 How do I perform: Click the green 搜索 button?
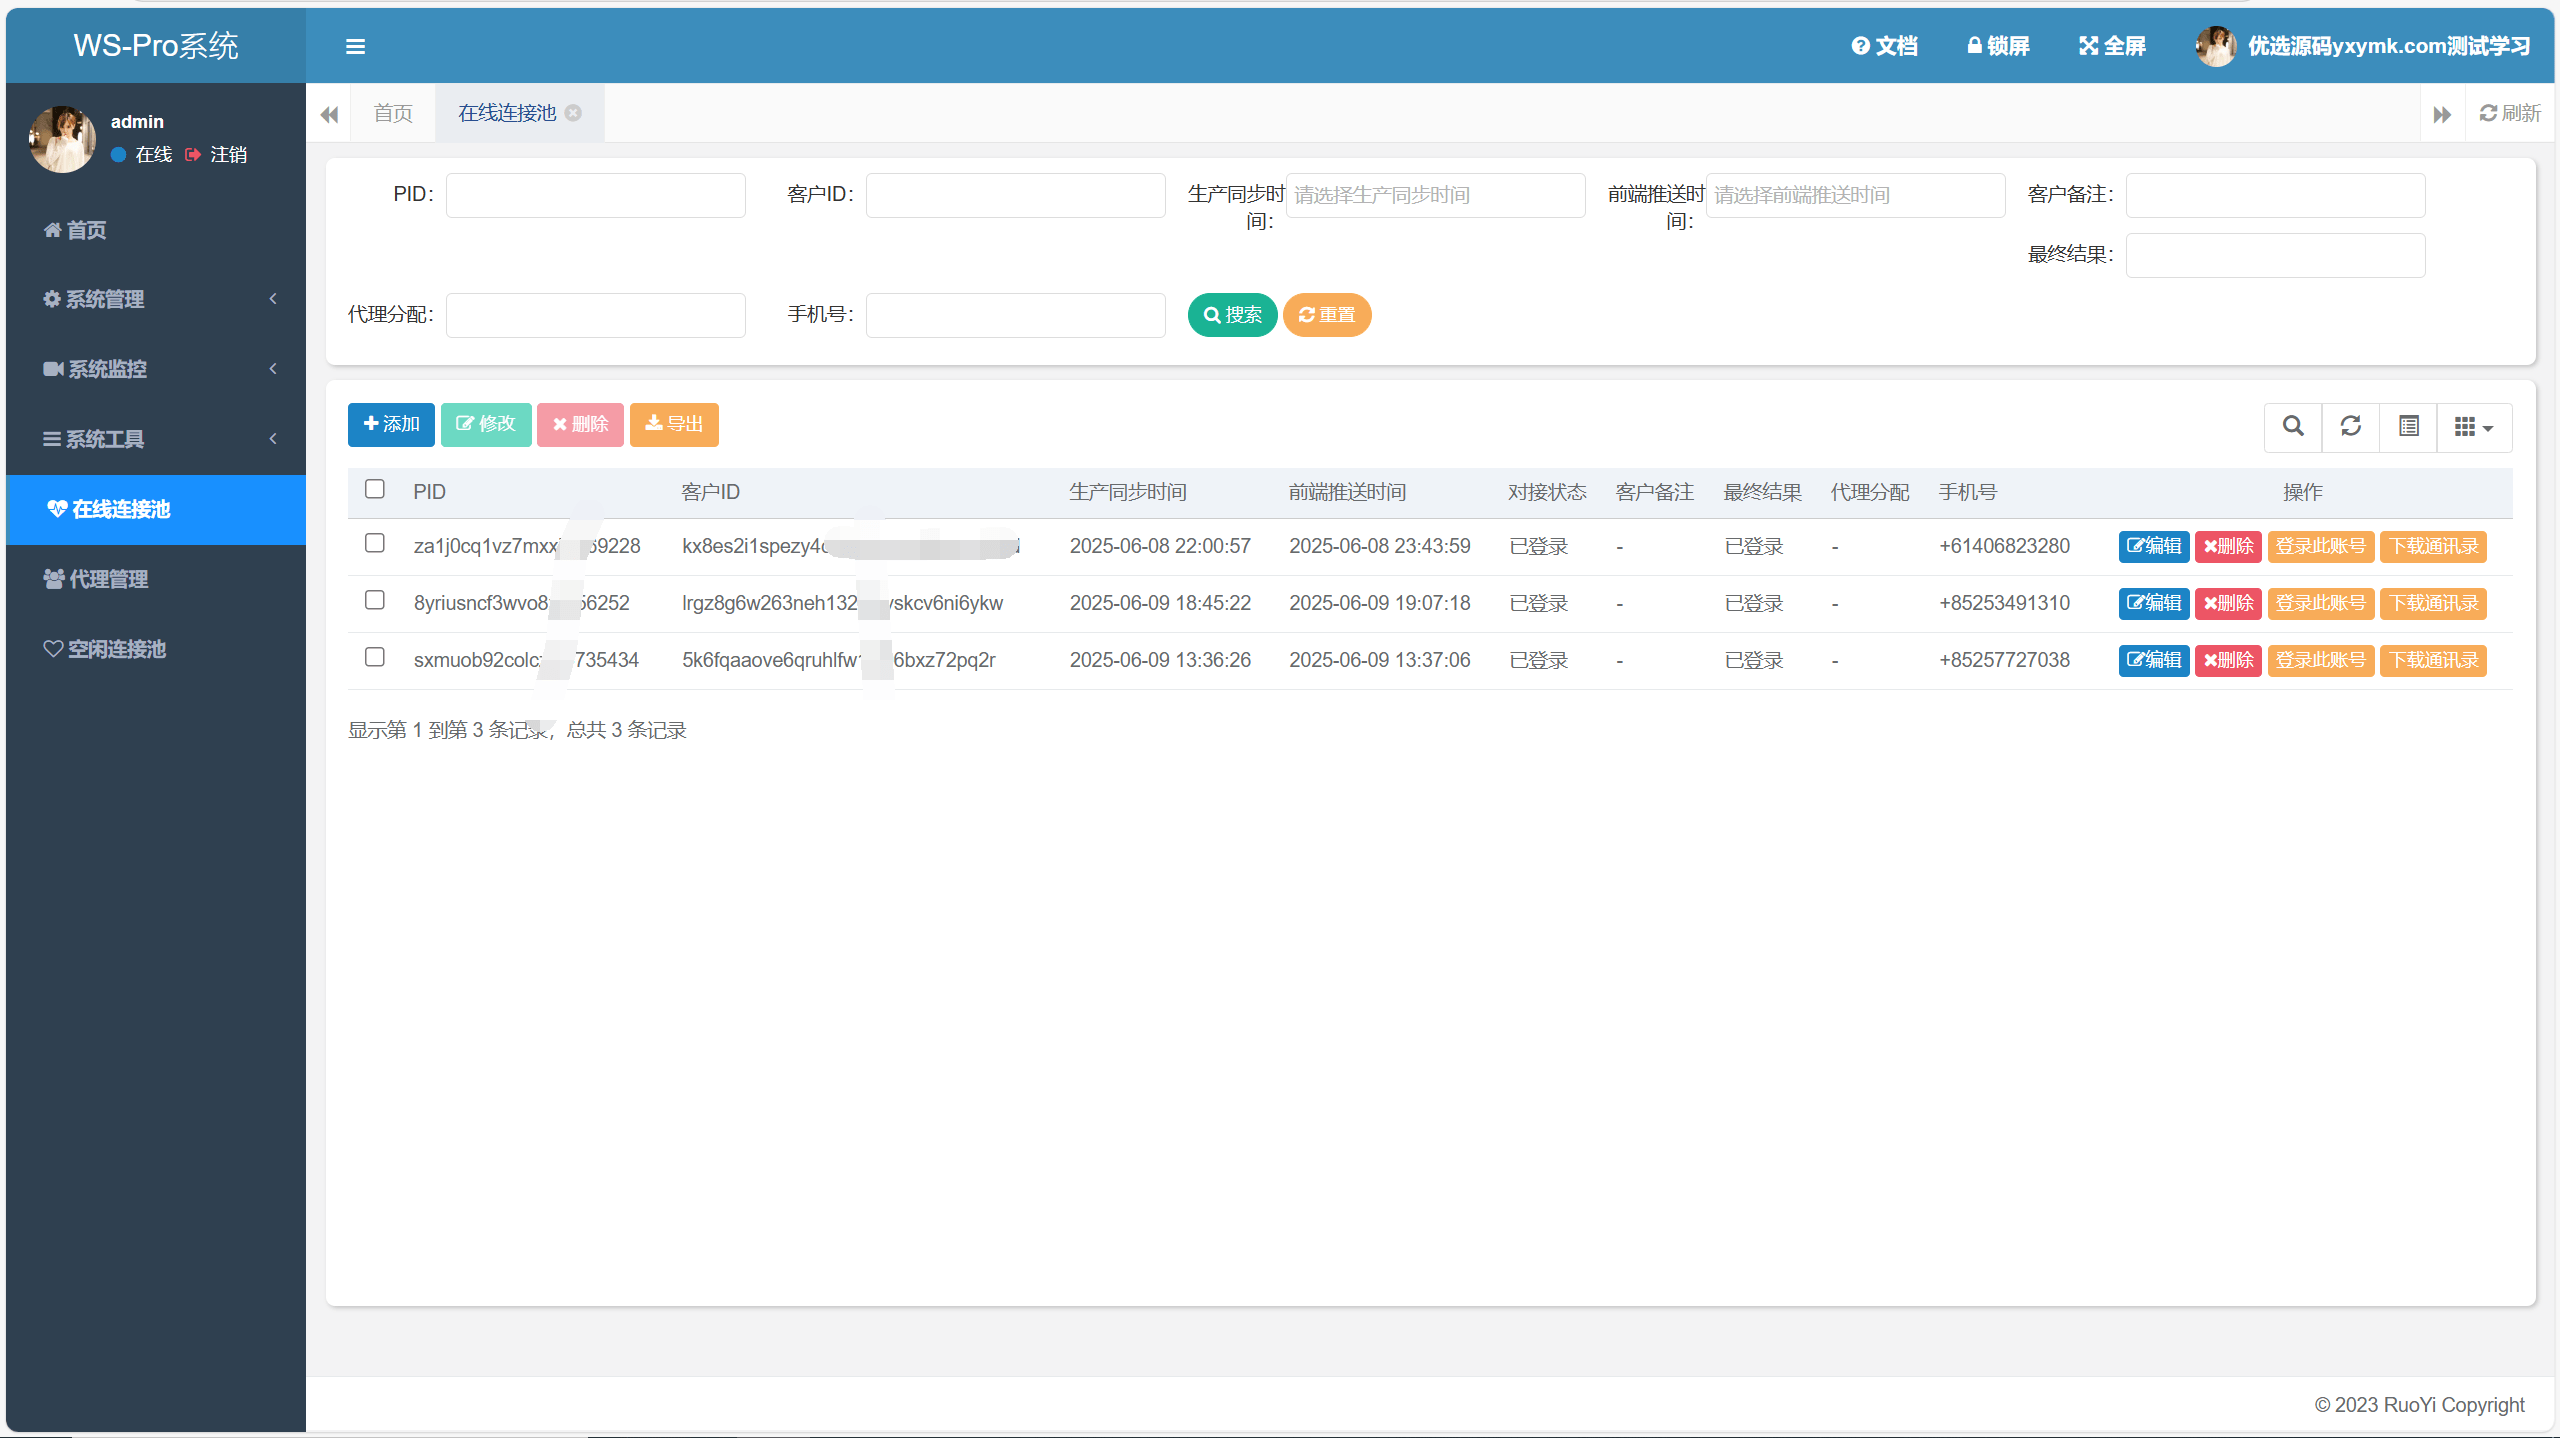tap(1232, 315)
